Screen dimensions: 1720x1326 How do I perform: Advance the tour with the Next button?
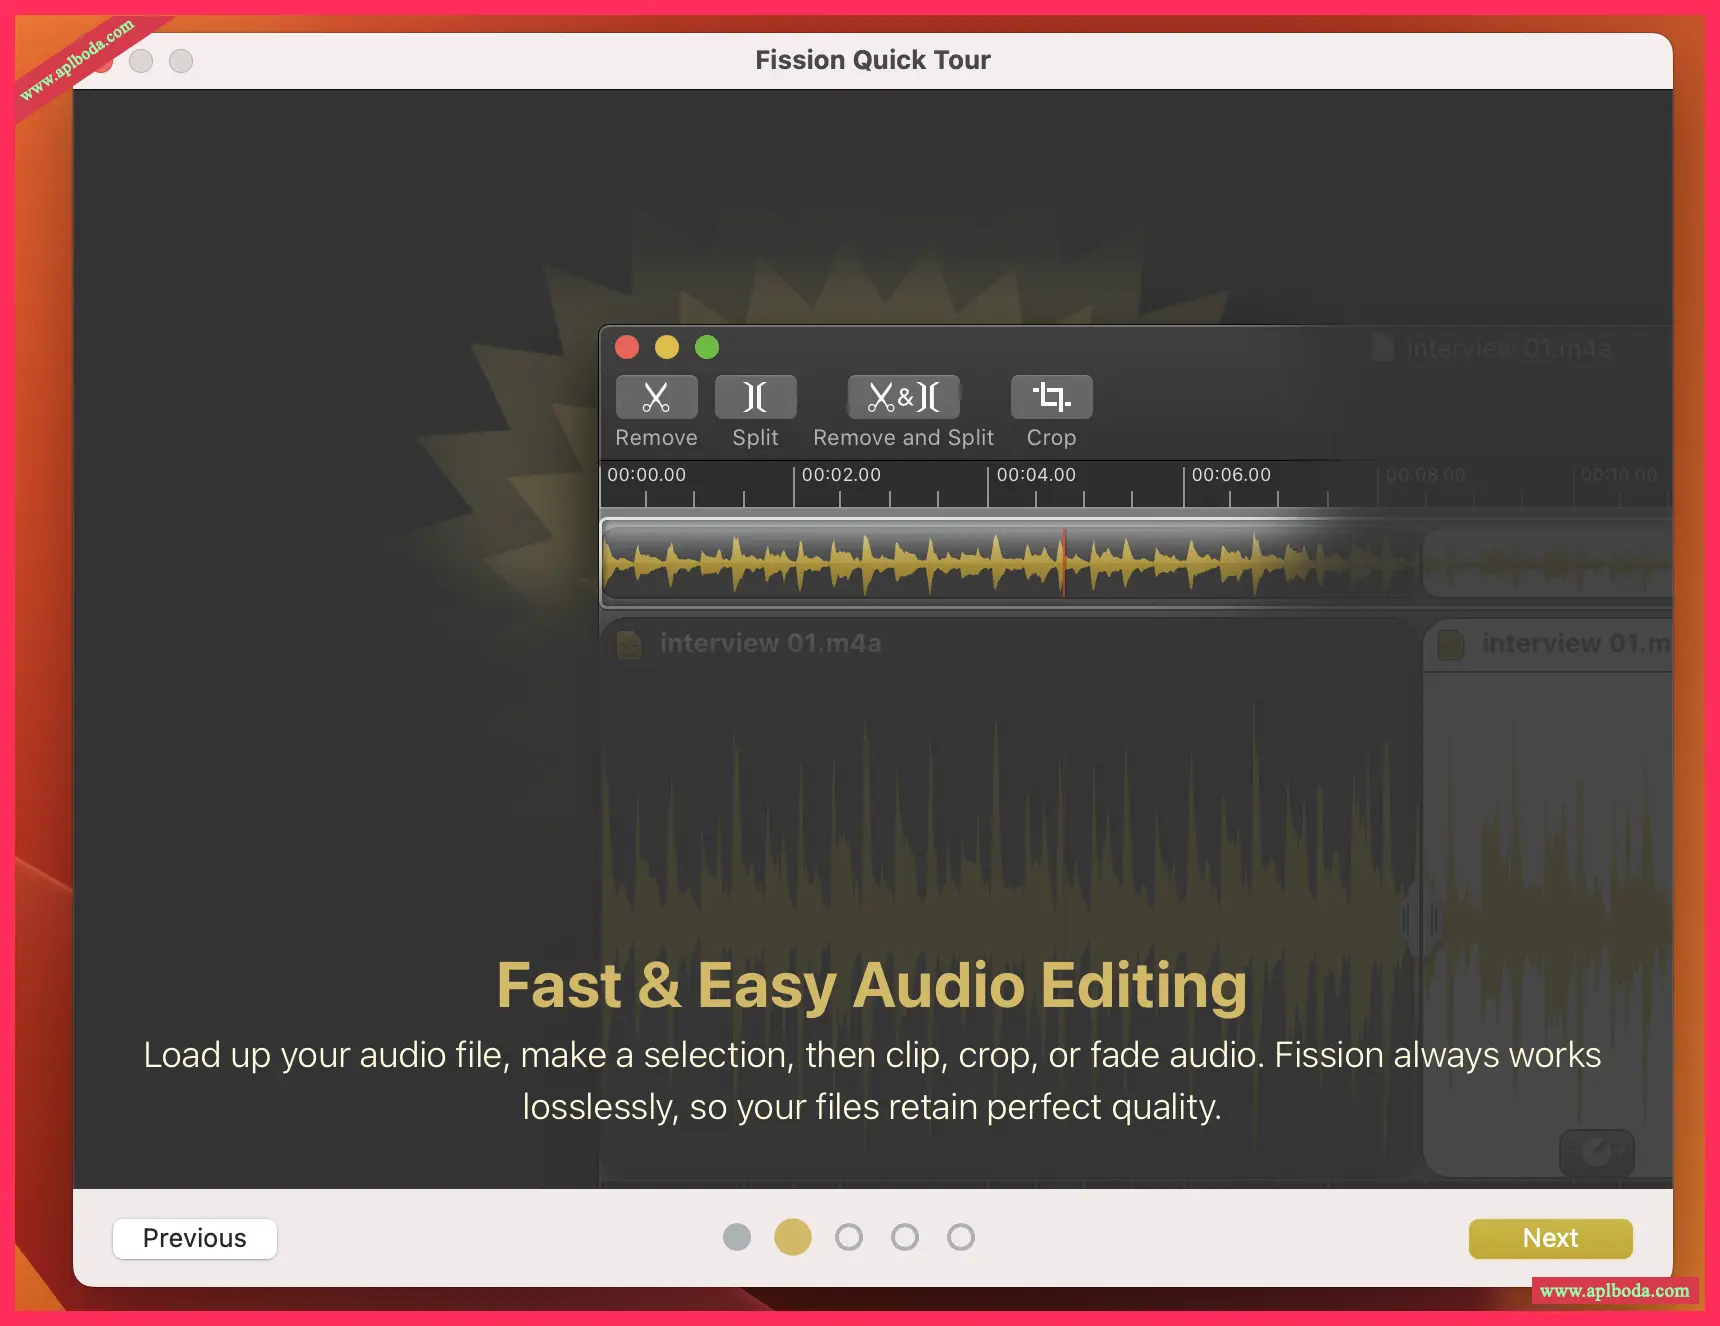click(1550, 1238)
